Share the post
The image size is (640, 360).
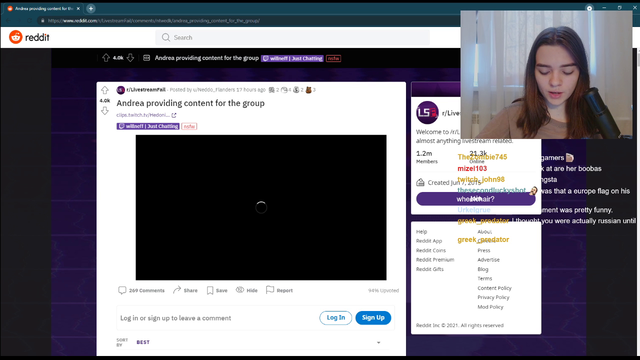tap(185, 290)
